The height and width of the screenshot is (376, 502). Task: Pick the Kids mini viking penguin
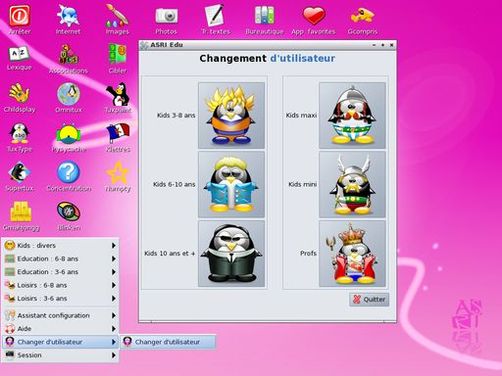click(x=352, y=184)
